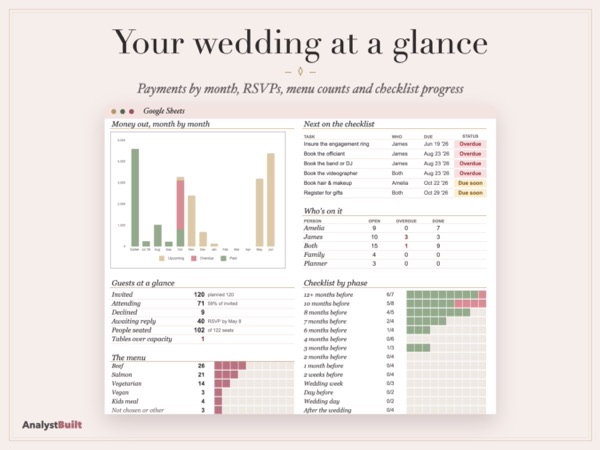
Task: Click the Overdue badge for 'Book the band or DJ'
Action: [470, 163]
